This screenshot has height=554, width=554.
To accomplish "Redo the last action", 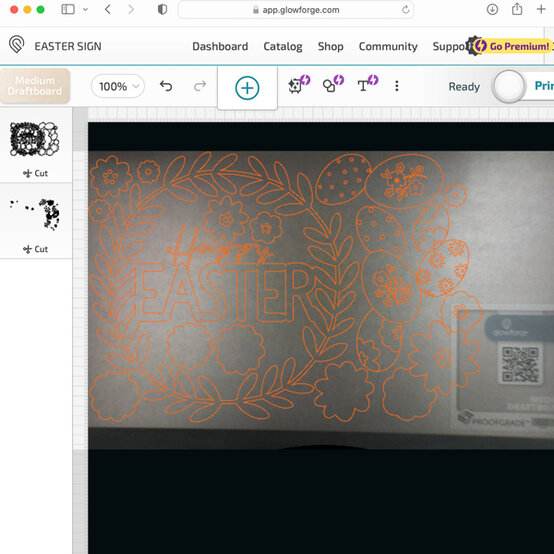I will coord(200,86).
